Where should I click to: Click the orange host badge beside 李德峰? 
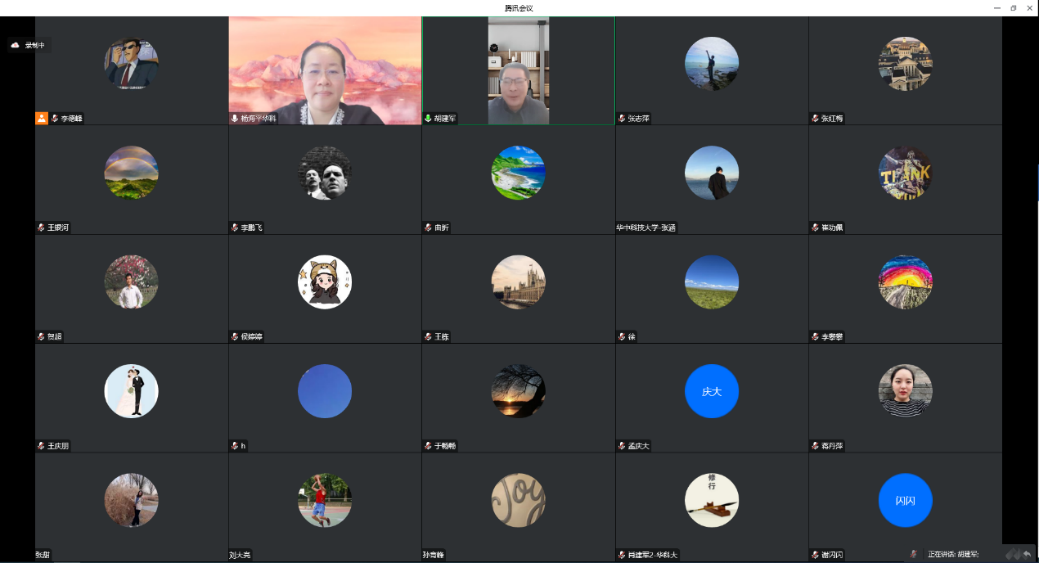point(42,118)
